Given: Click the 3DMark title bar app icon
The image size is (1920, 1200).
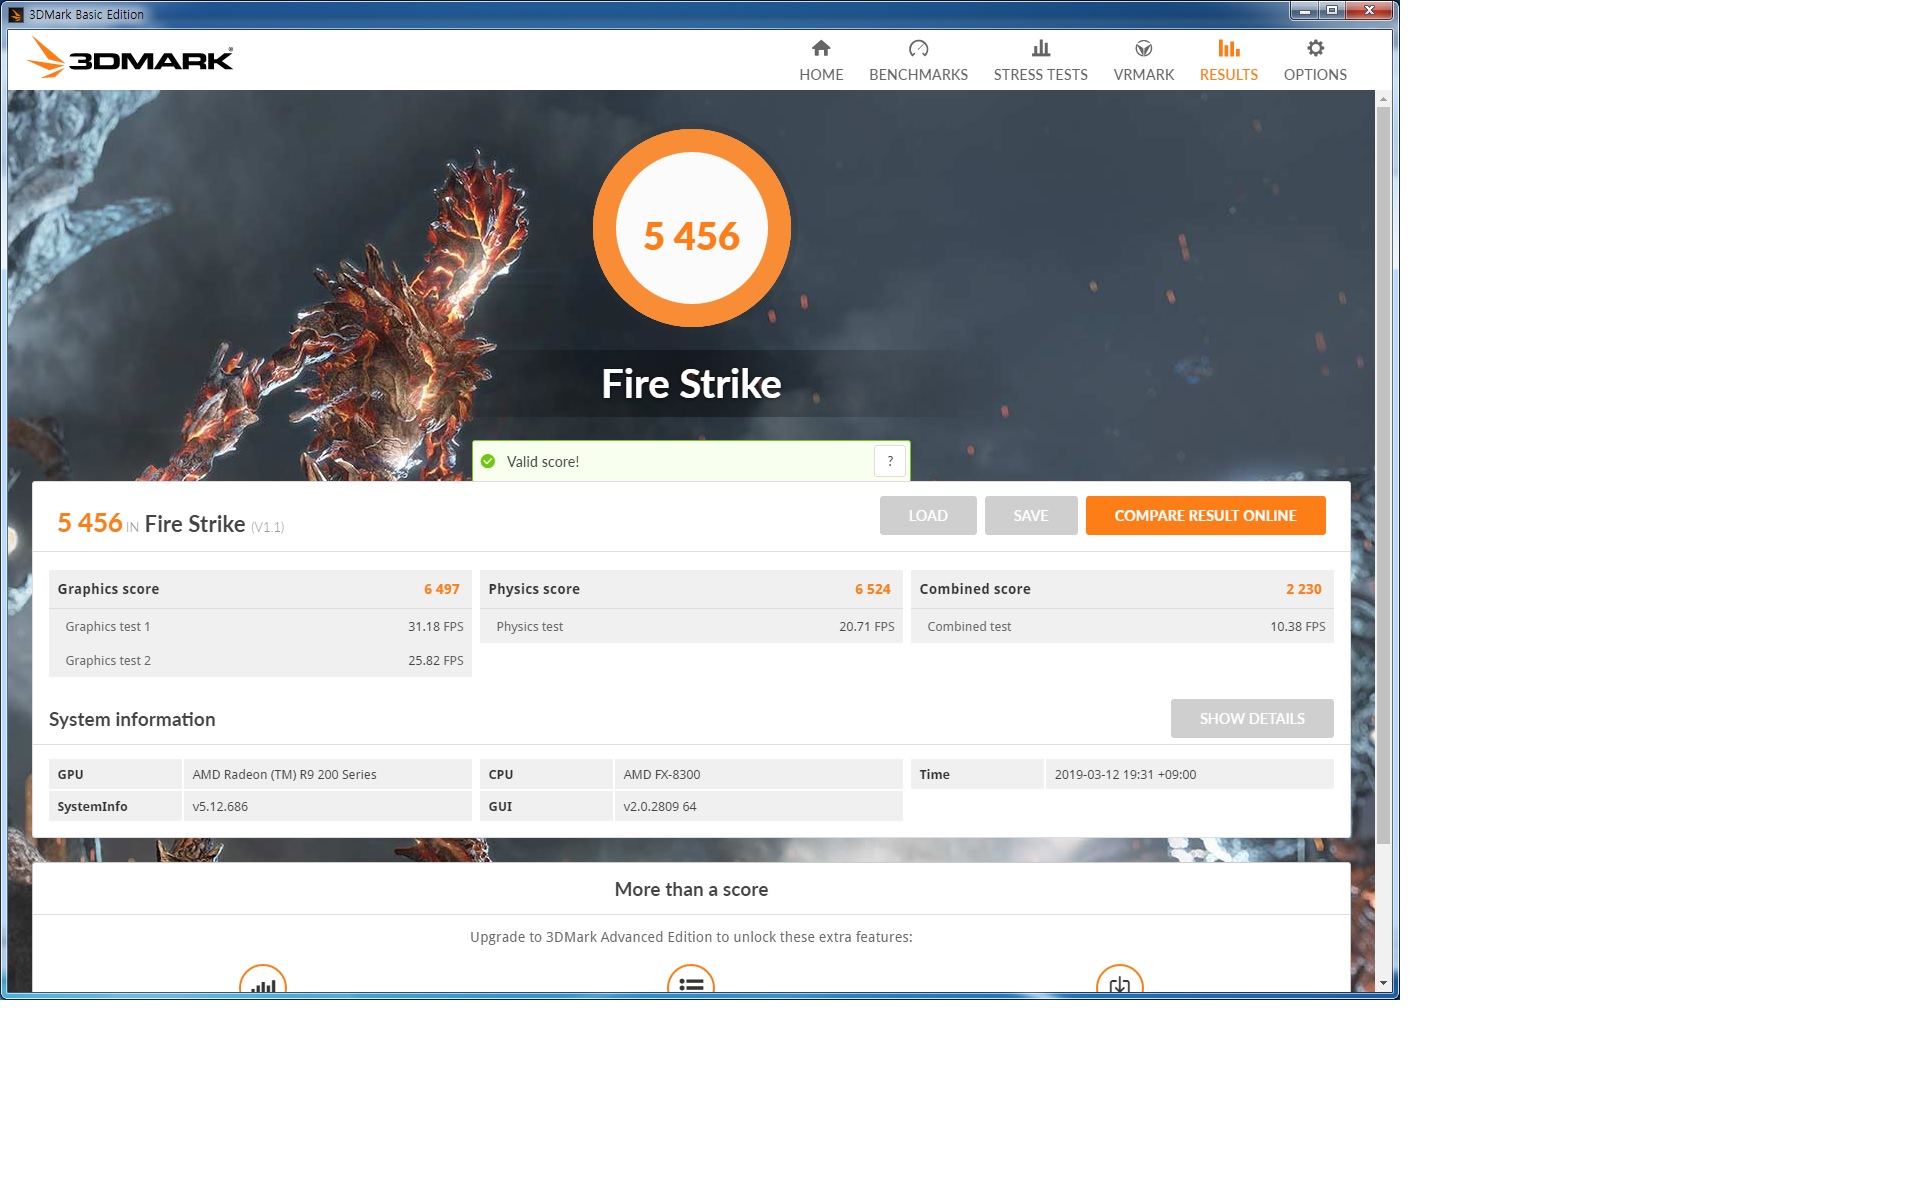Looking at the screenshot, I should (16, 14).
